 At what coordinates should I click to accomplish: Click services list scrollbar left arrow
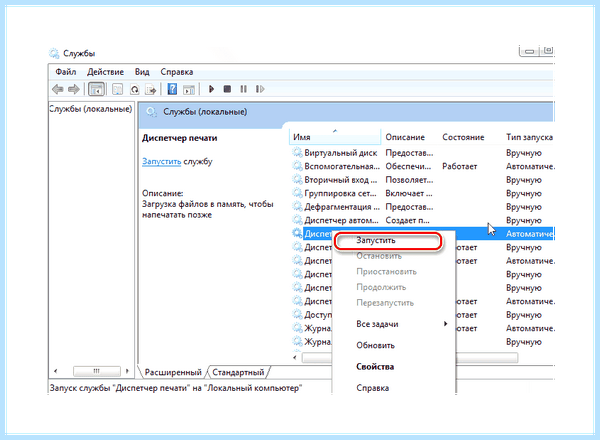(x=295, y=358)
